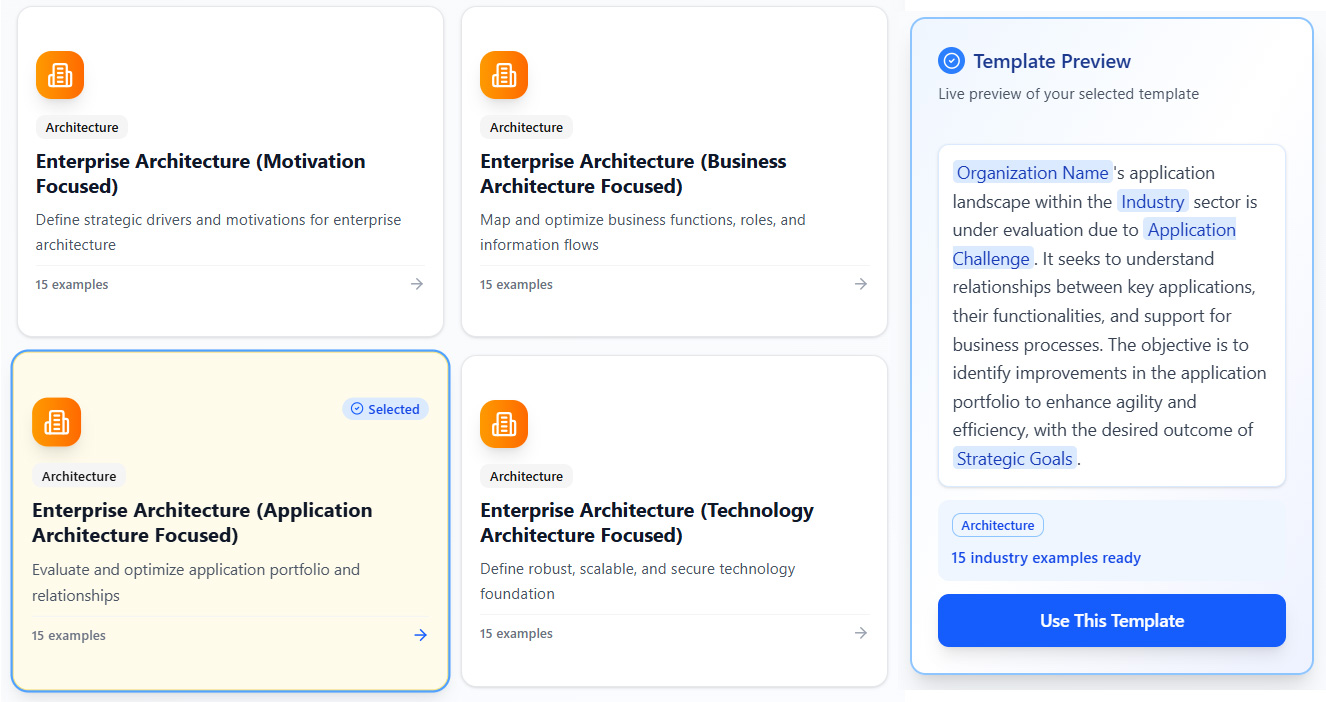This screenshot has width=1326, height=702.
Task: Click the orange icon on Business Architecture card
Action: pos(504,75)
